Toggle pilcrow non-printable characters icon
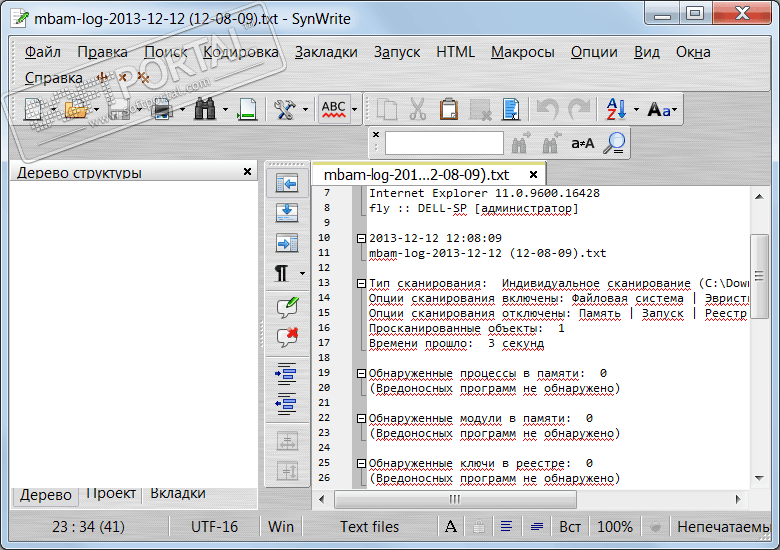Viewport: 780px width, 550px height. [282, 273]
